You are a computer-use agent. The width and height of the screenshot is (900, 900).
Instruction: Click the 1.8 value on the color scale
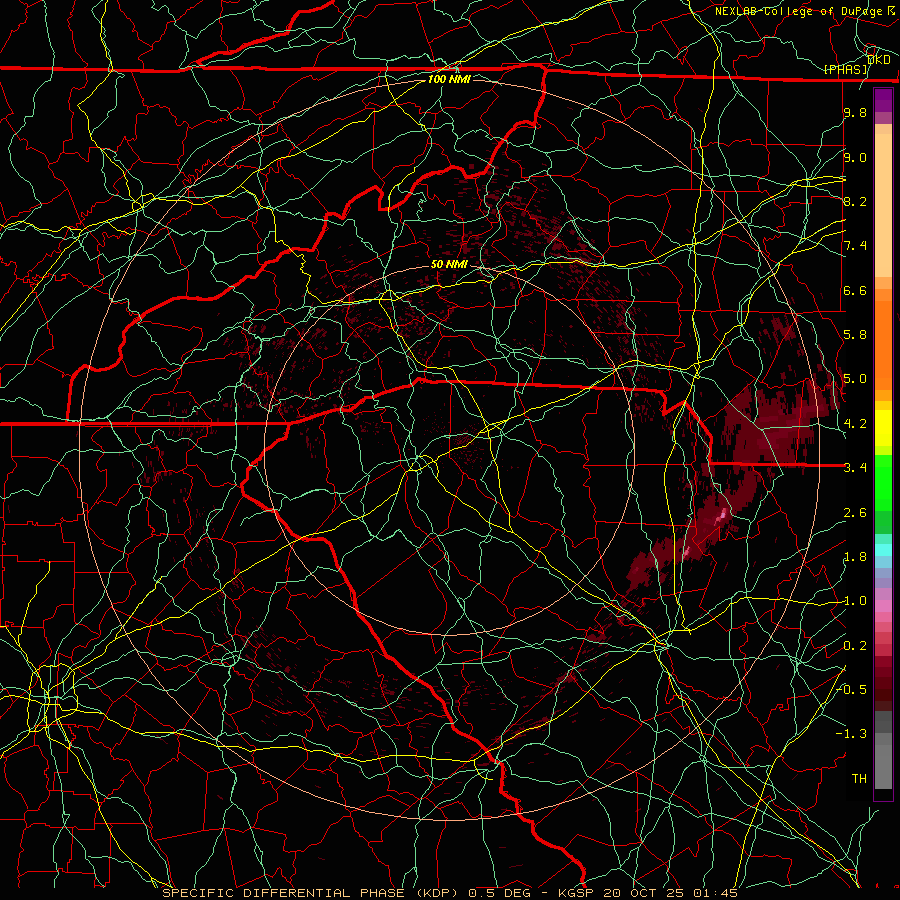(x=855, y=557)
